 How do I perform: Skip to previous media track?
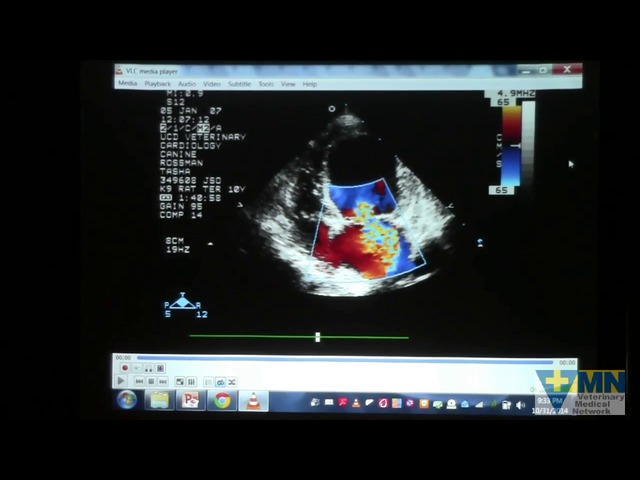[x=139, y=381]
